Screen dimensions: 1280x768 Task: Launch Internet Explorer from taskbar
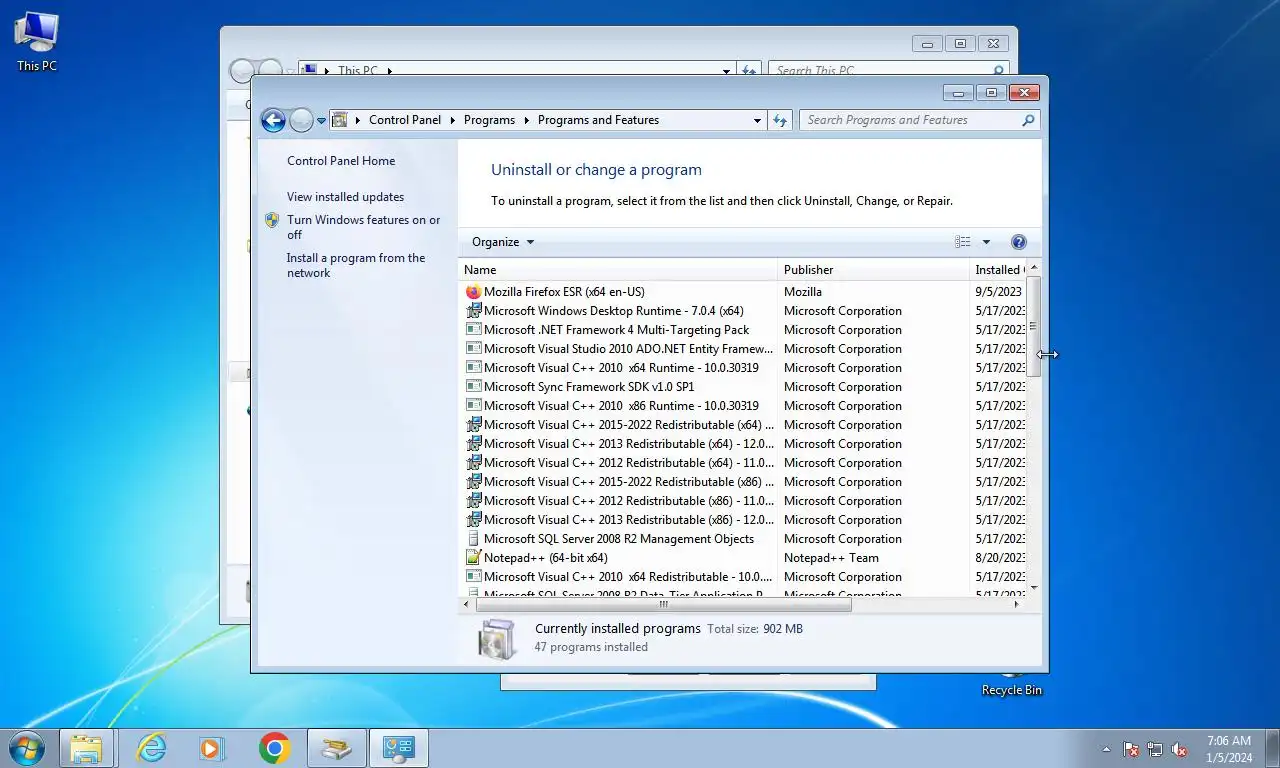click(x=151, y=748)
